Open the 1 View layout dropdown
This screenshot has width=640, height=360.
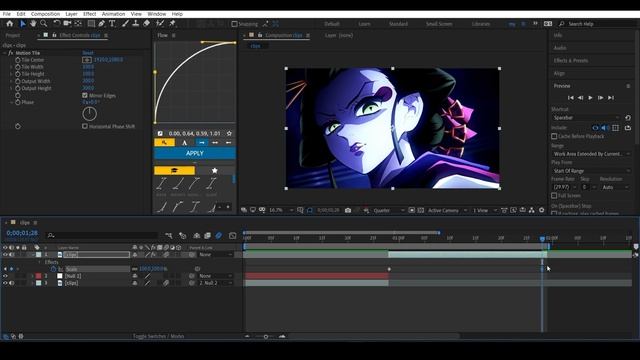[484, 210]
